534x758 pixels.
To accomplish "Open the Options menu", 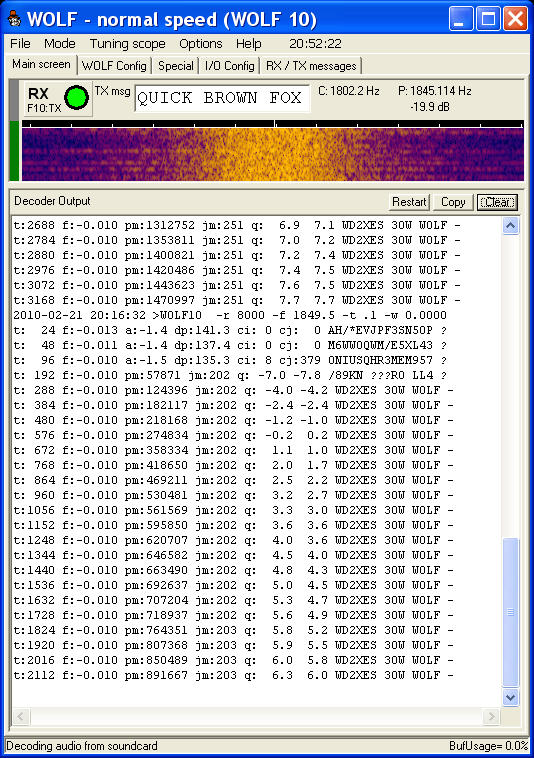I will tap(201, 44).
